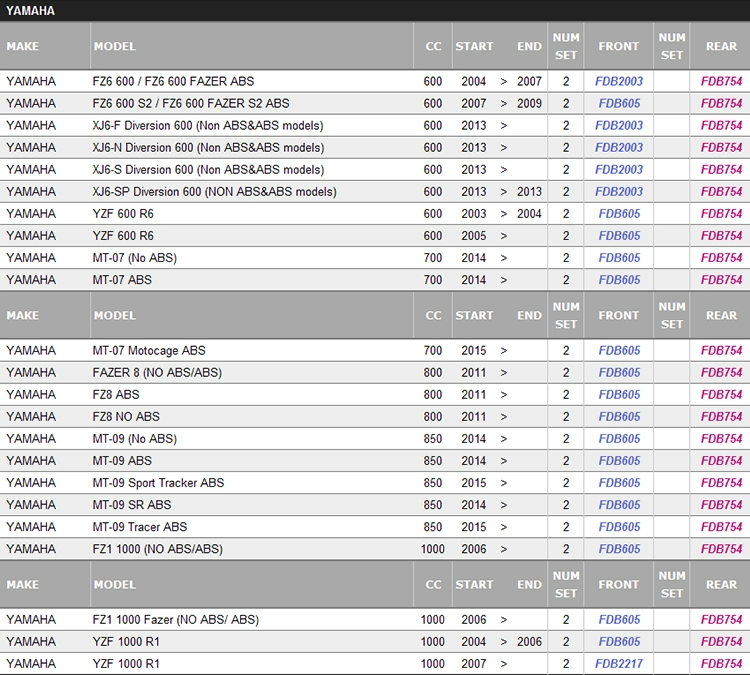Open front pad FDB2003 for FZ6 600 FAZER ABS
The height and width of the screenshot is (675, 750).
(x=619, y=81)
